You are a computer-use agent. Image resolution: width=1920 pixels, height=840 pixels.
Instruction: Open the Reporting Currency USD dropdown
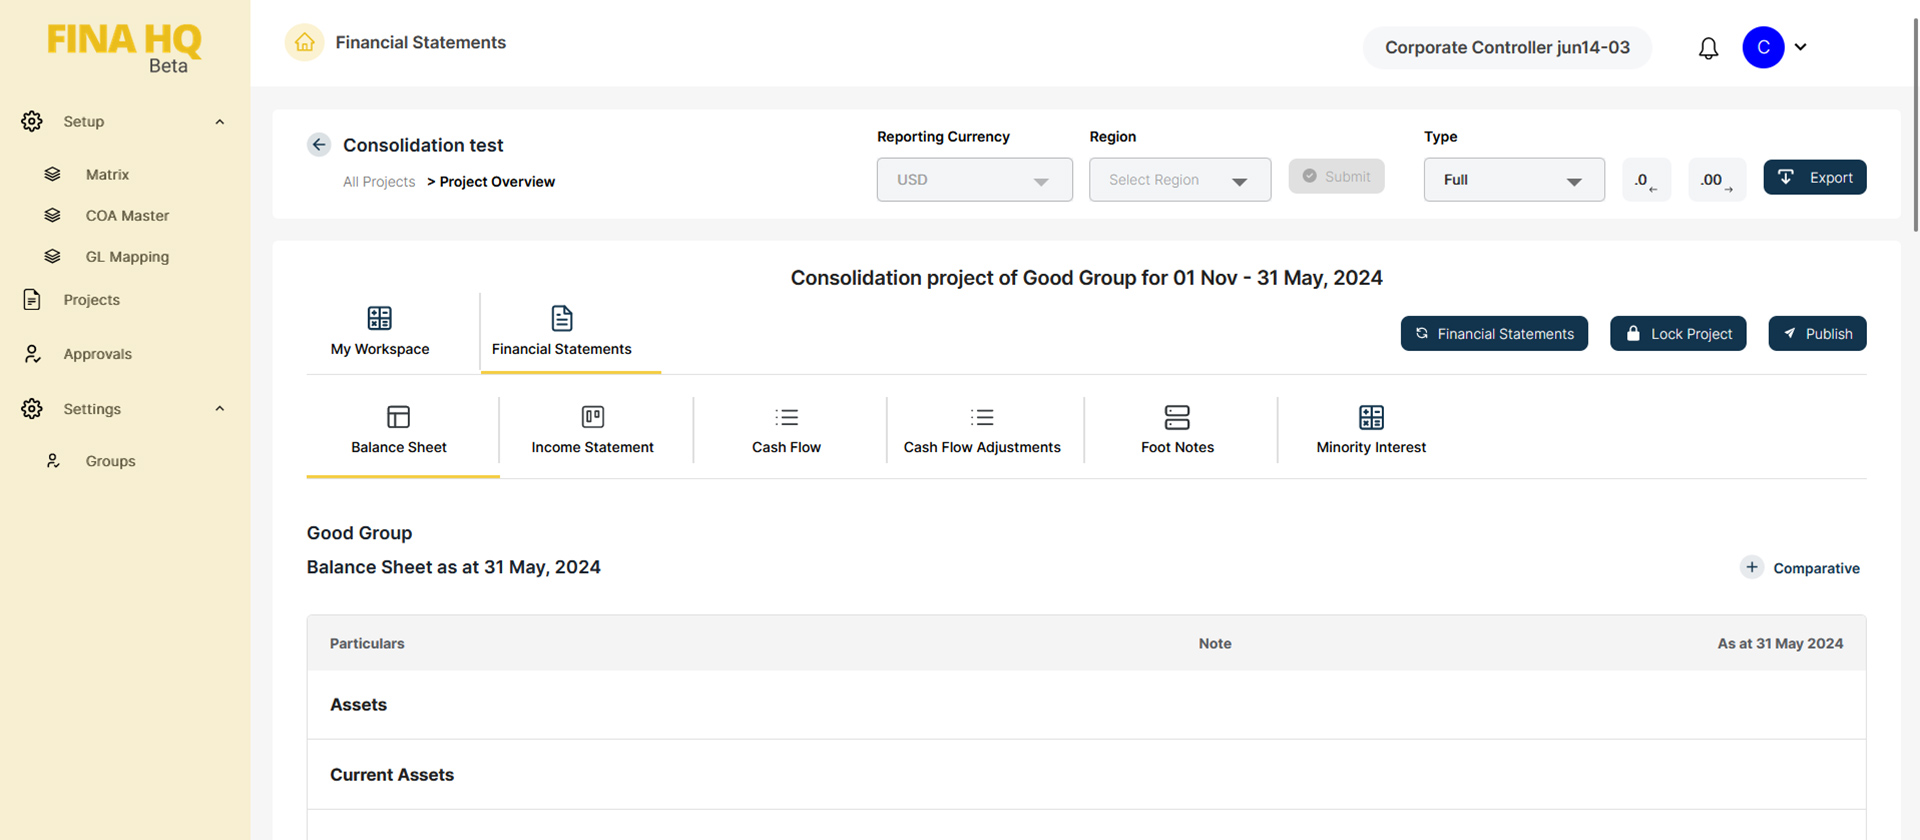tap(973, 180)
